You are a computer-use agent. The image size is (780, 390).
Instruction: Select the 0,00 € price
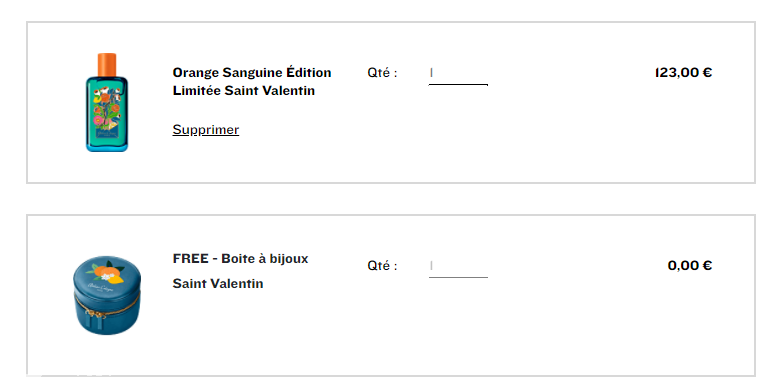coord(689,266)
